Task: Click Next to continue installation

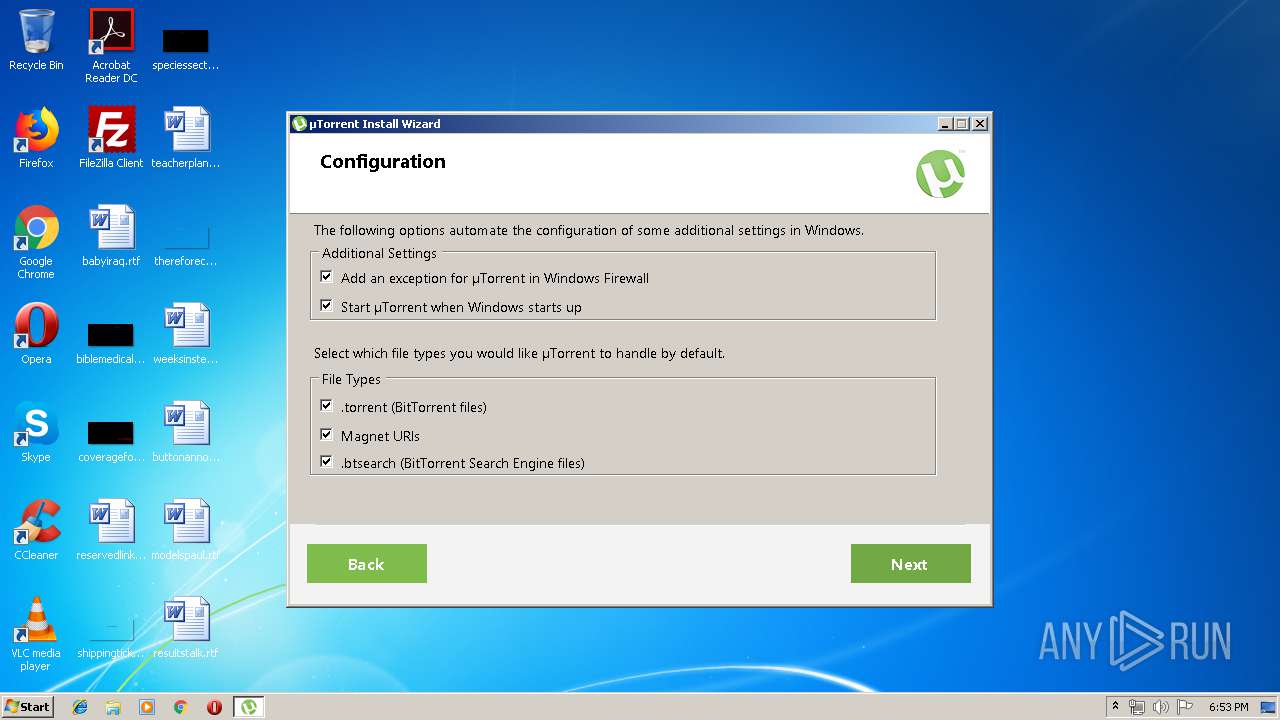Action: point(910,564)
